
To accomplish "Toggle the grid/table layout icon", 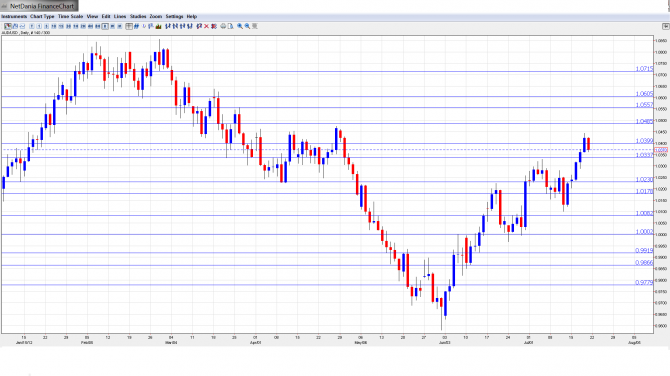I will pyautogui.click(x=129, y=26).
